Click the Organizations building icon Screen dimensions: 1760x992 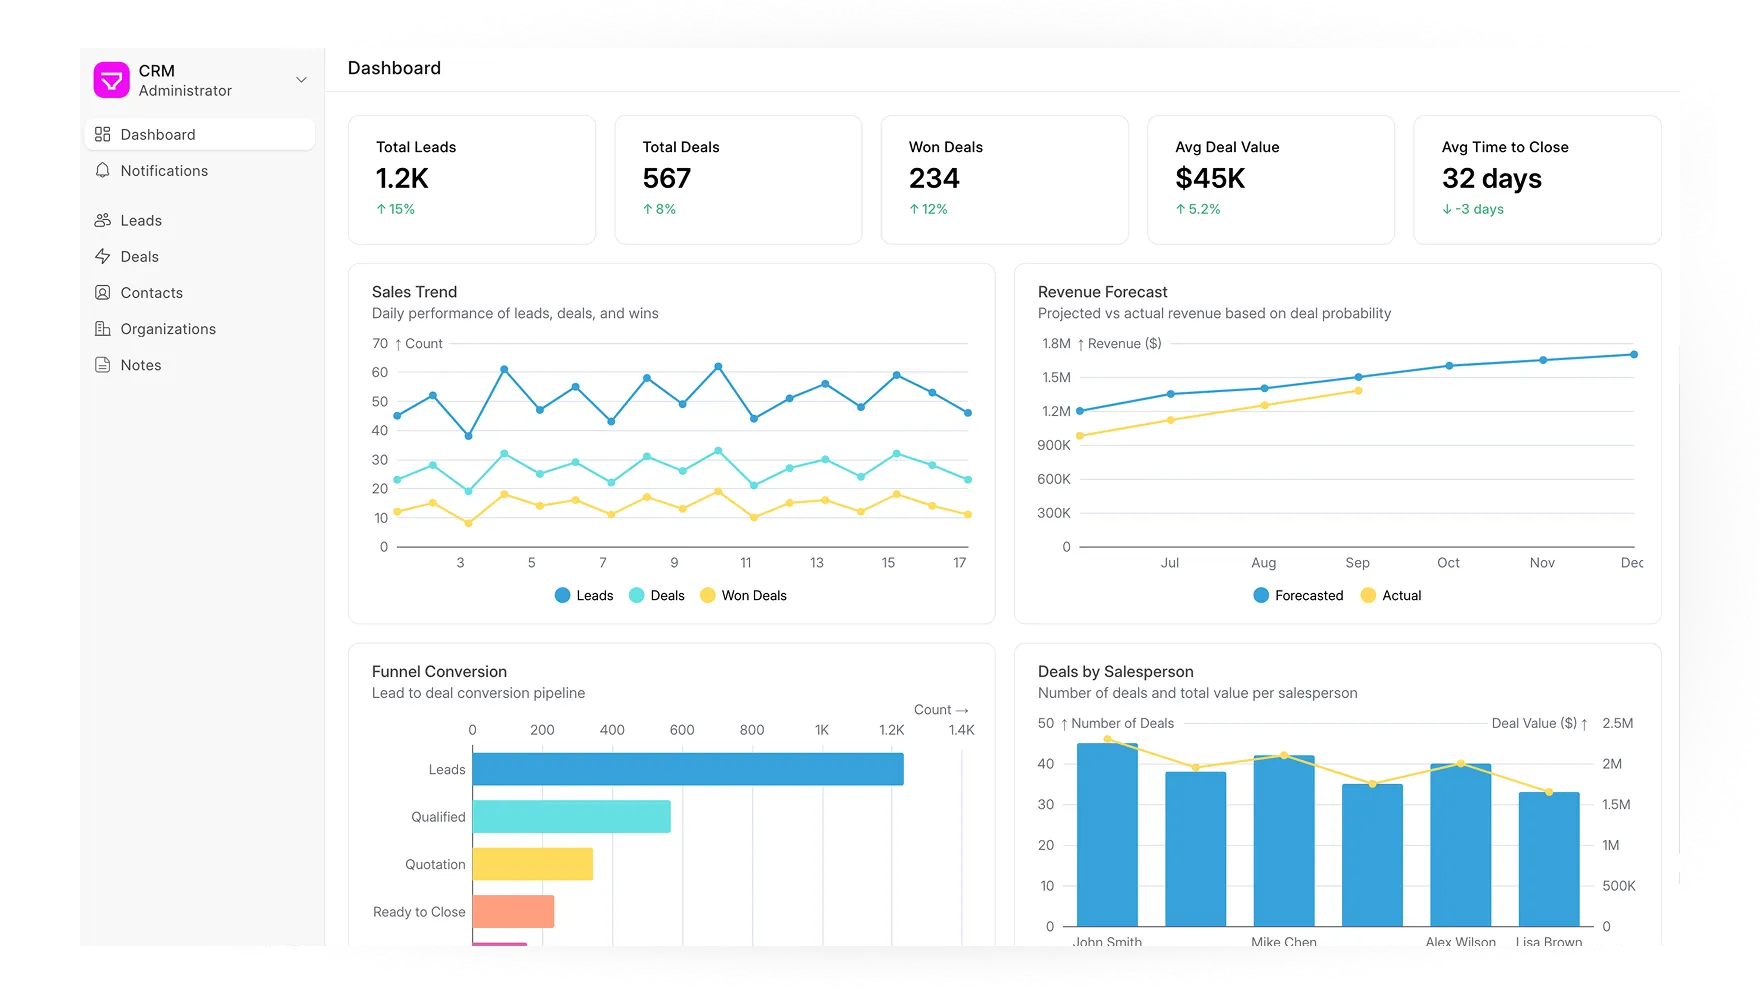tap(102, 329)
